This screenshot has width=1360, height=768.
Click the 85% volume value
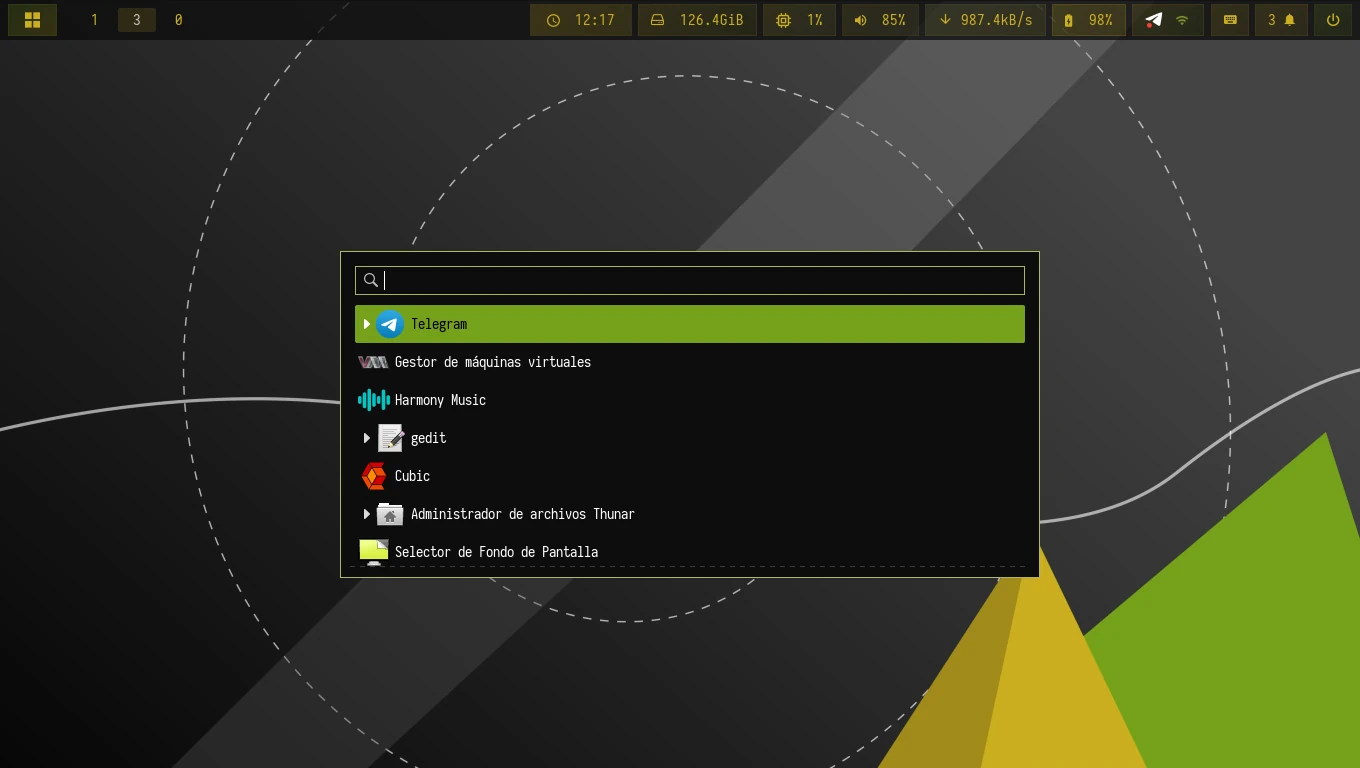pyautogui.click(x=894, y=20)
